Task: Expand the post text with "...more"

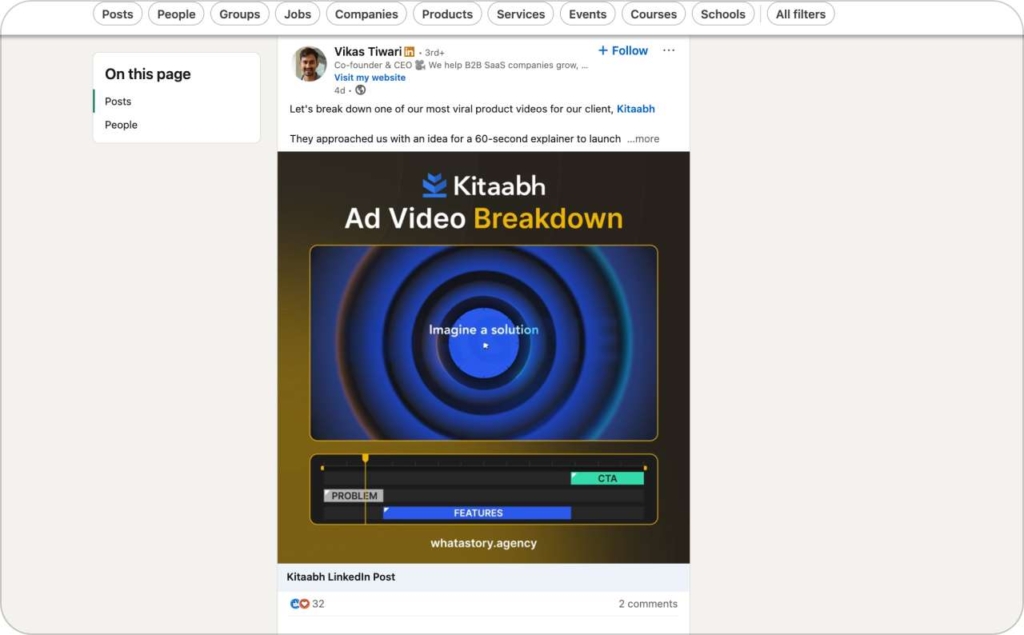Action: point(643,139)
